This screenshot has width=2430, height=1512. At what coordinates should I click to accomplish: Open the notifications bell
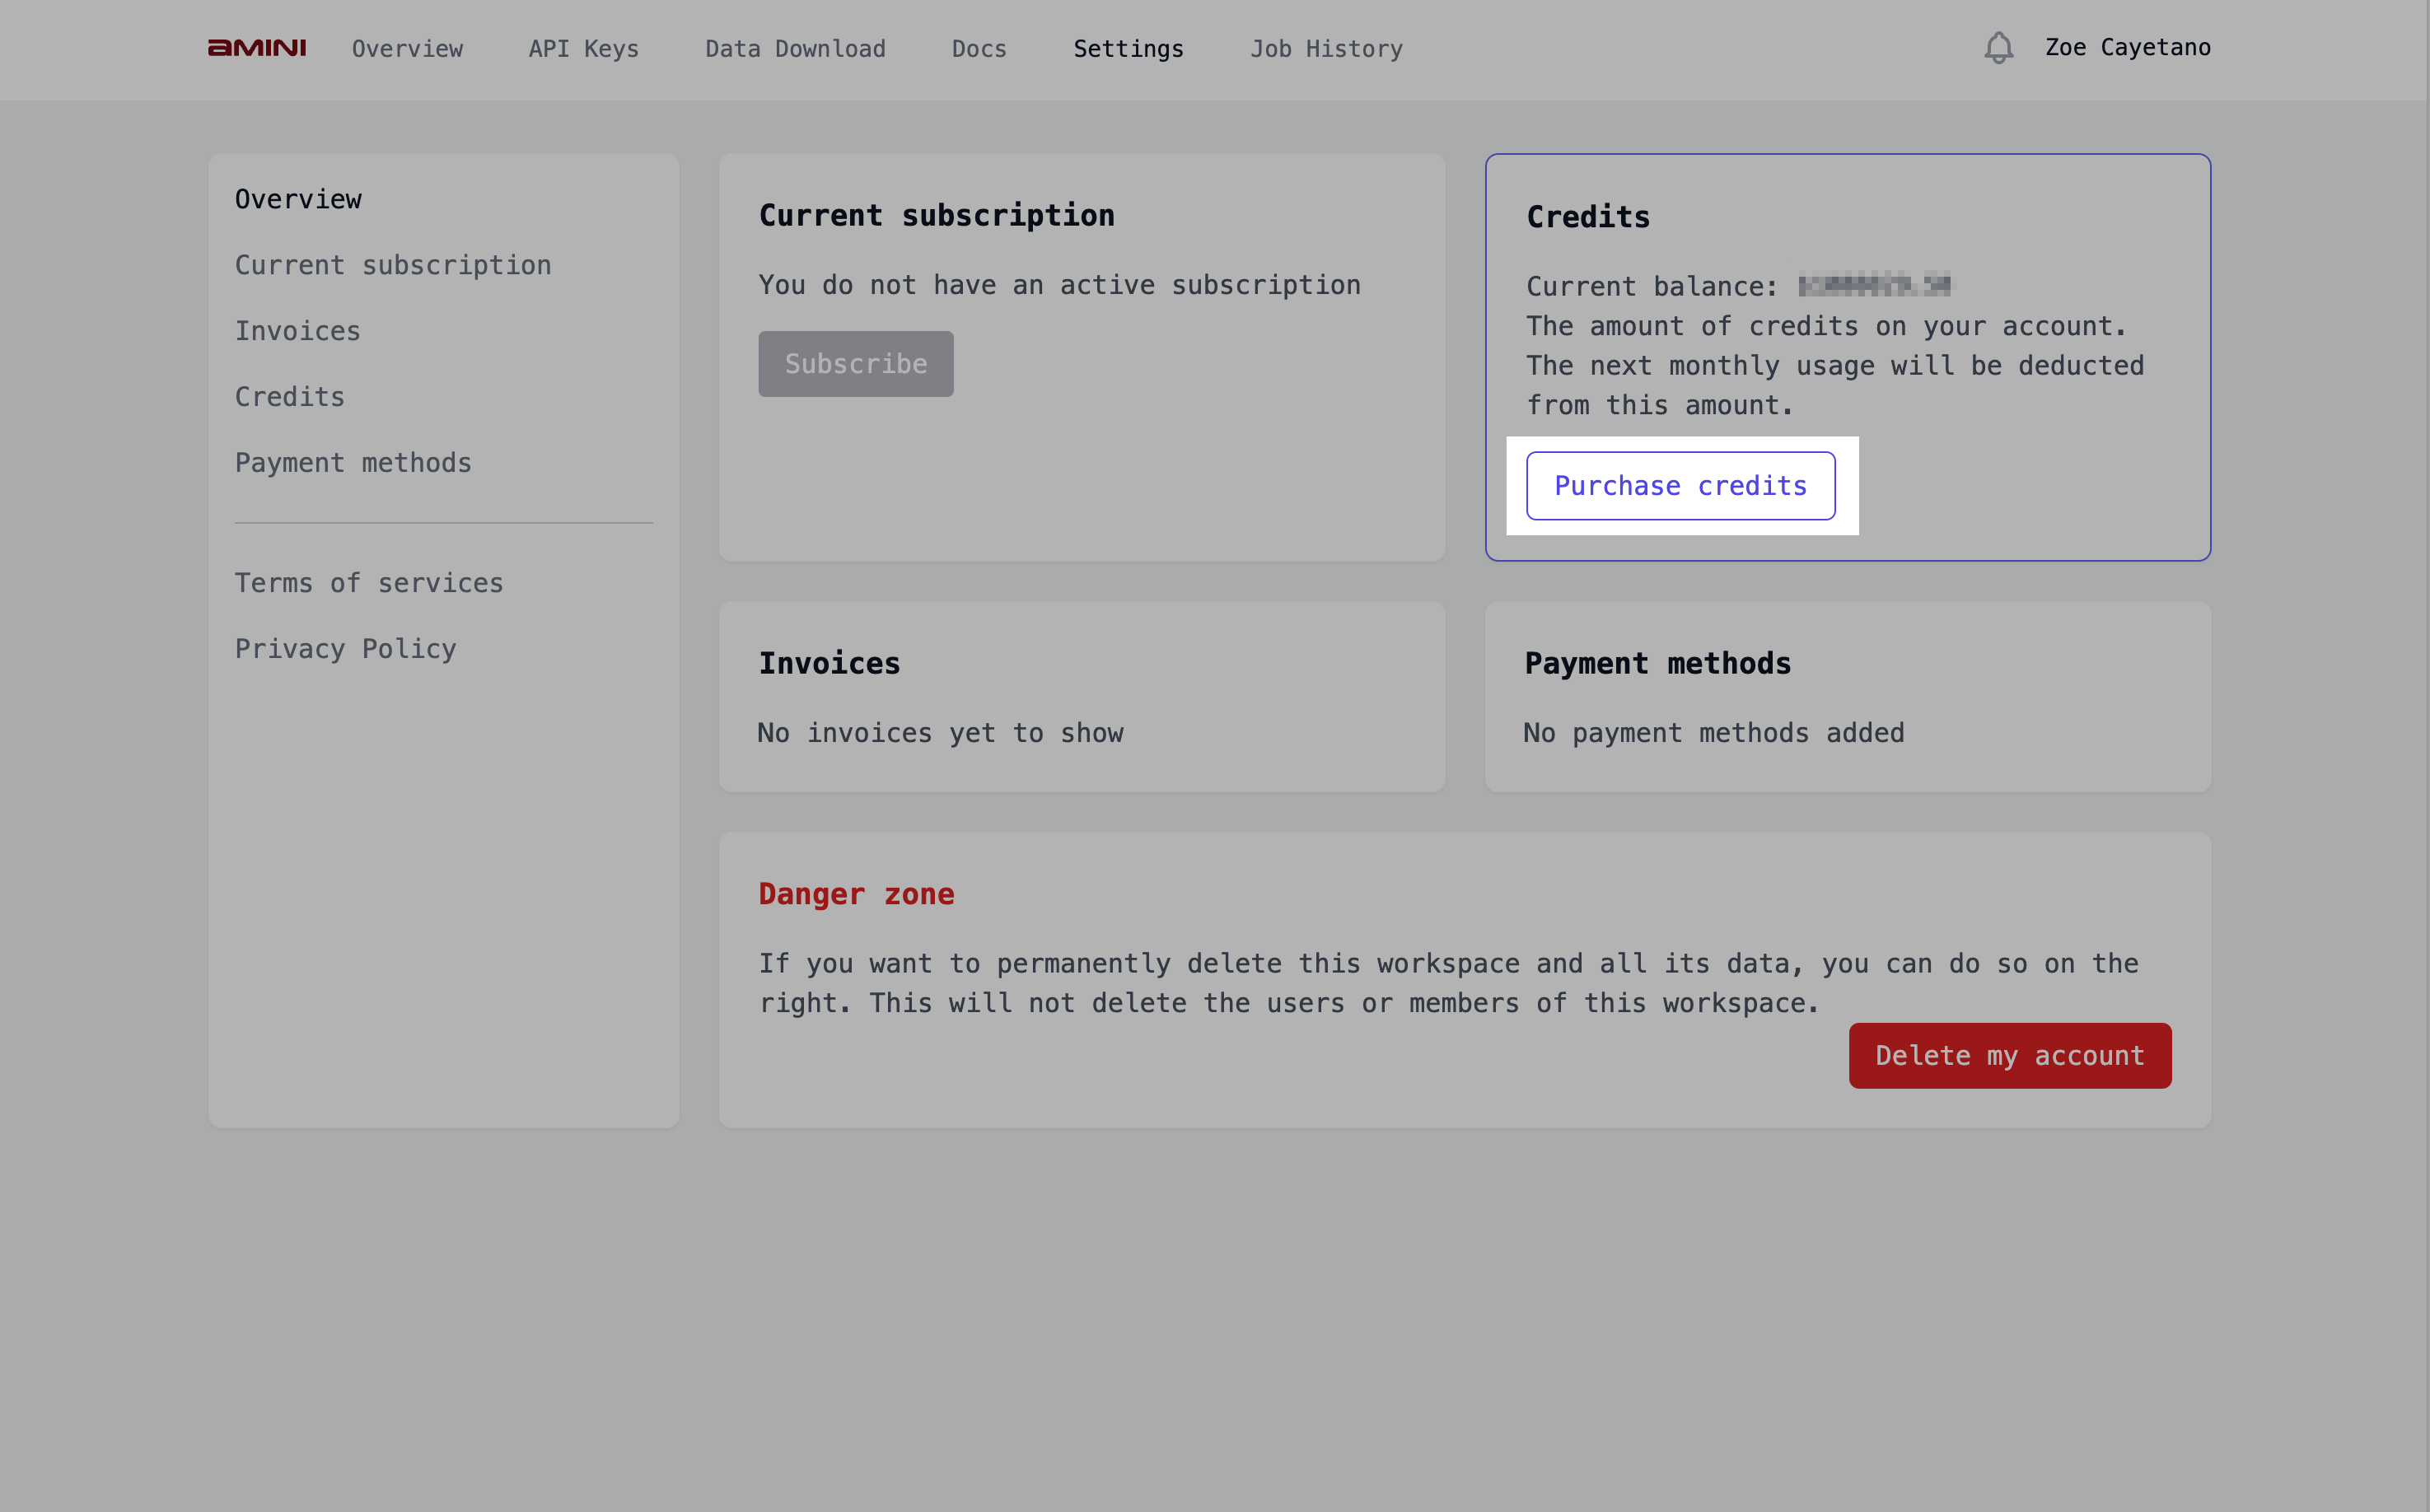coord(1998,48)
